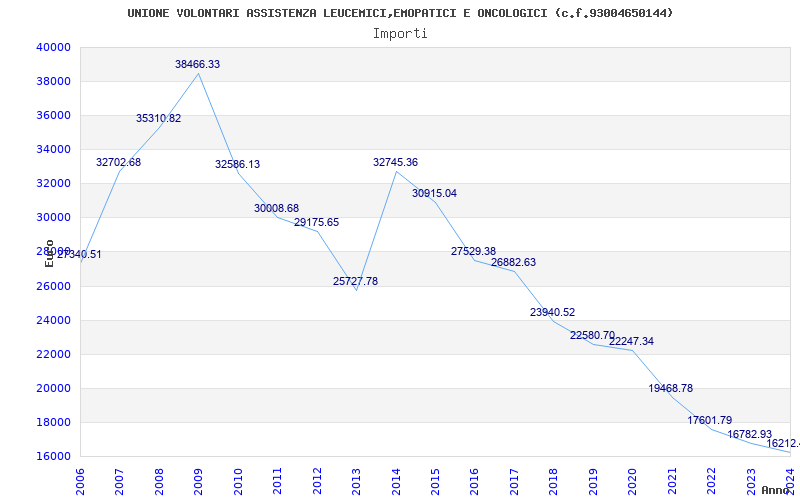Screen dimensions: 800x500
Task: Click the 36000 y-axis tick label
Action: [53, 116]
